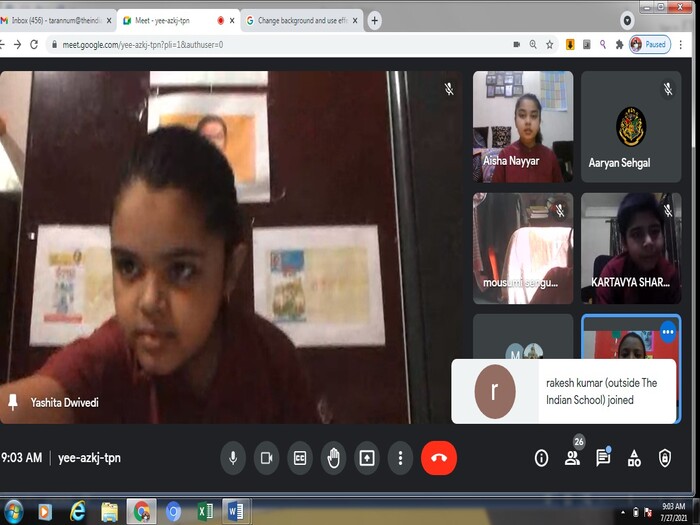Screen dimensions: 700x525
Task: Open blue options dots on highlighted tile
Action: (x=668, y=332)
